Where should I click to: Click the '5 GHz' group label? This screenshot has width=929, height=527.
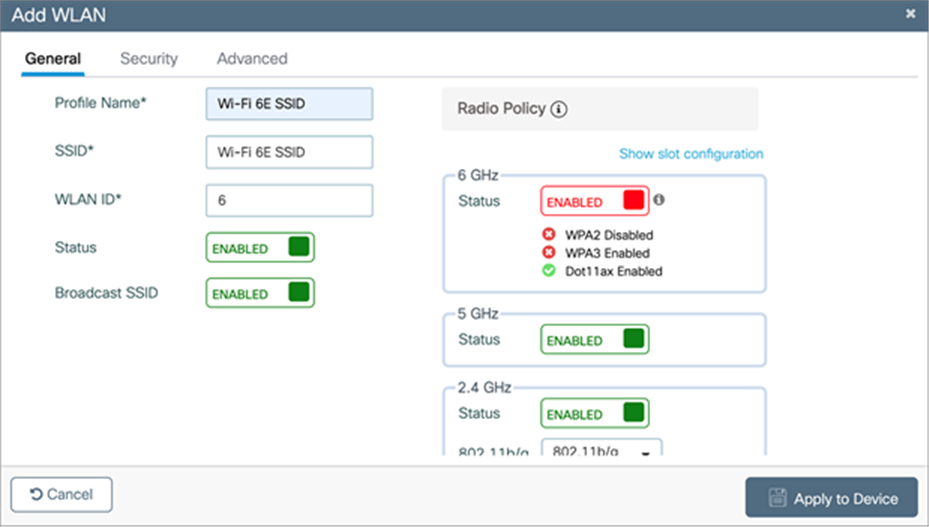(x=478, y=314)
